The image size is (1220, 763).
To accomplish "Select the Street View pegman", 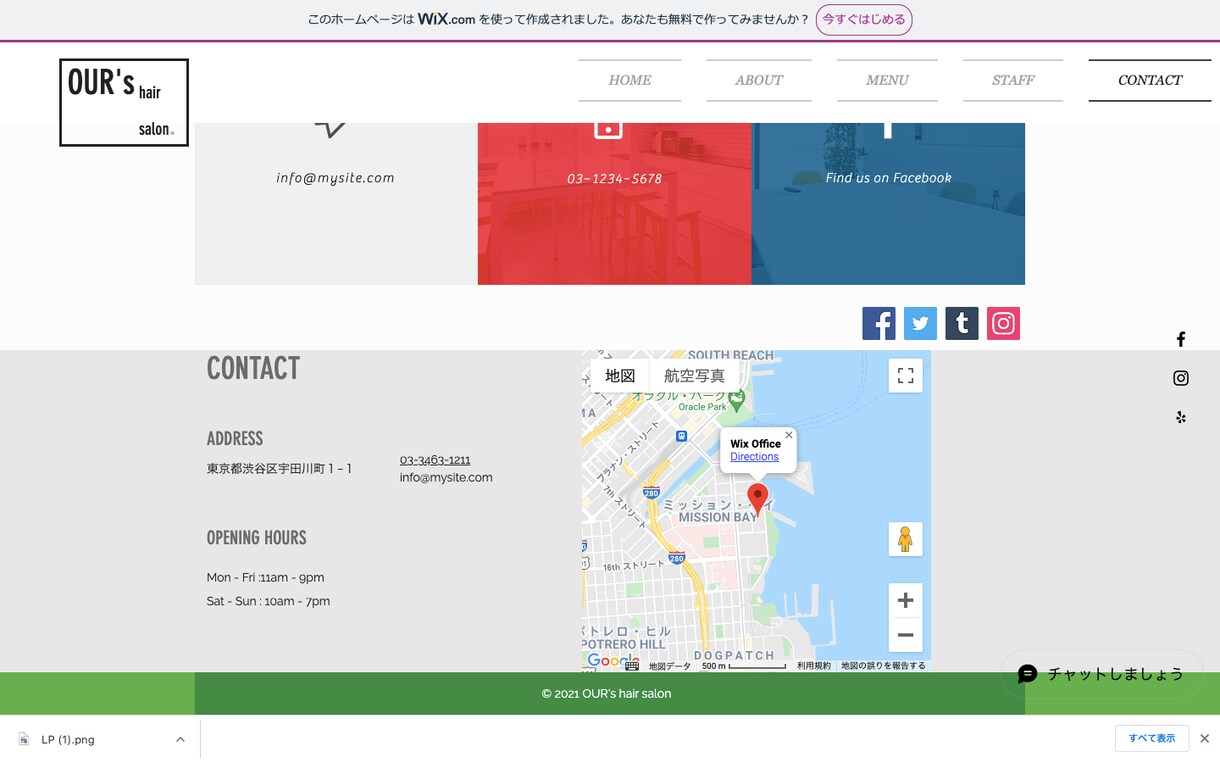I will (x=905, y=539).
